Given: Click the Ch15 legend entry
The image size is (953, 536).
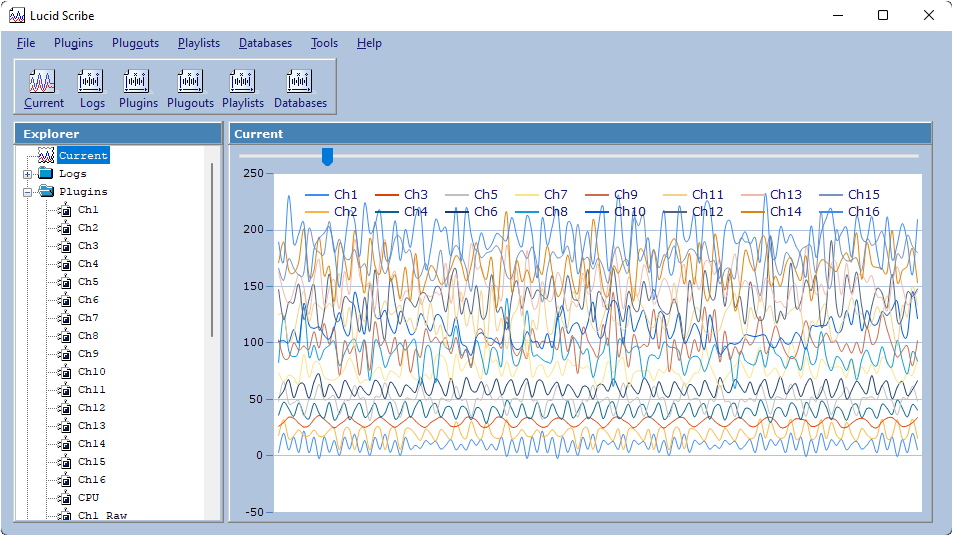Looking at the screenshot, I should point(850,194).
